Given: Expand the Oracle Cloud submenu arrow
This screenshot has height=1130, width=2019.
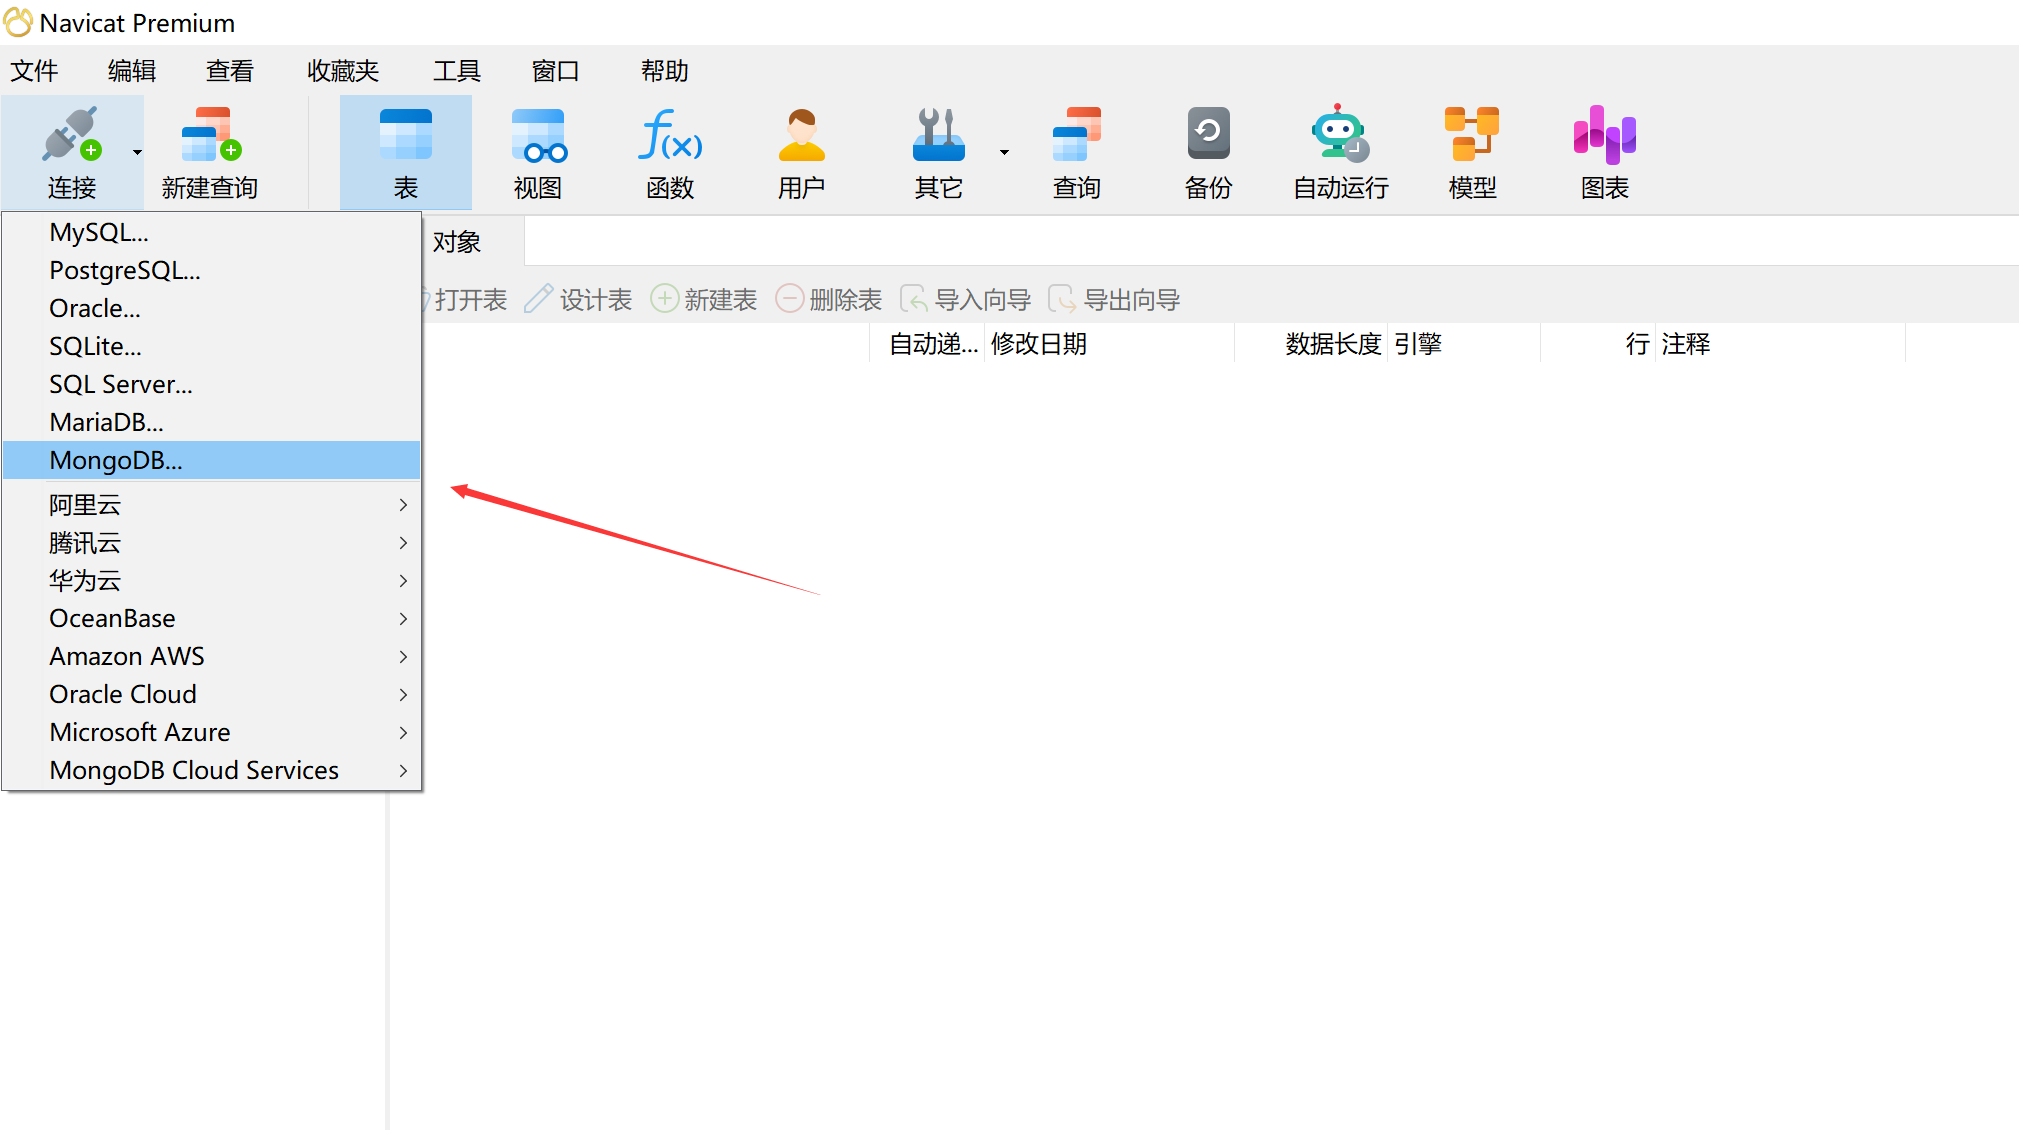Looking at the screenshot, I should 403,695.
